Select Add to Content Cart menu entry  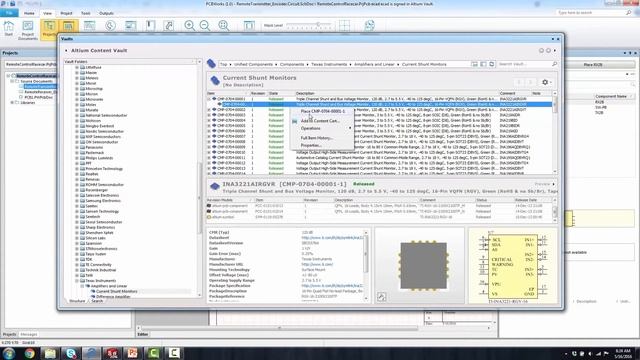tap(321, 121)
